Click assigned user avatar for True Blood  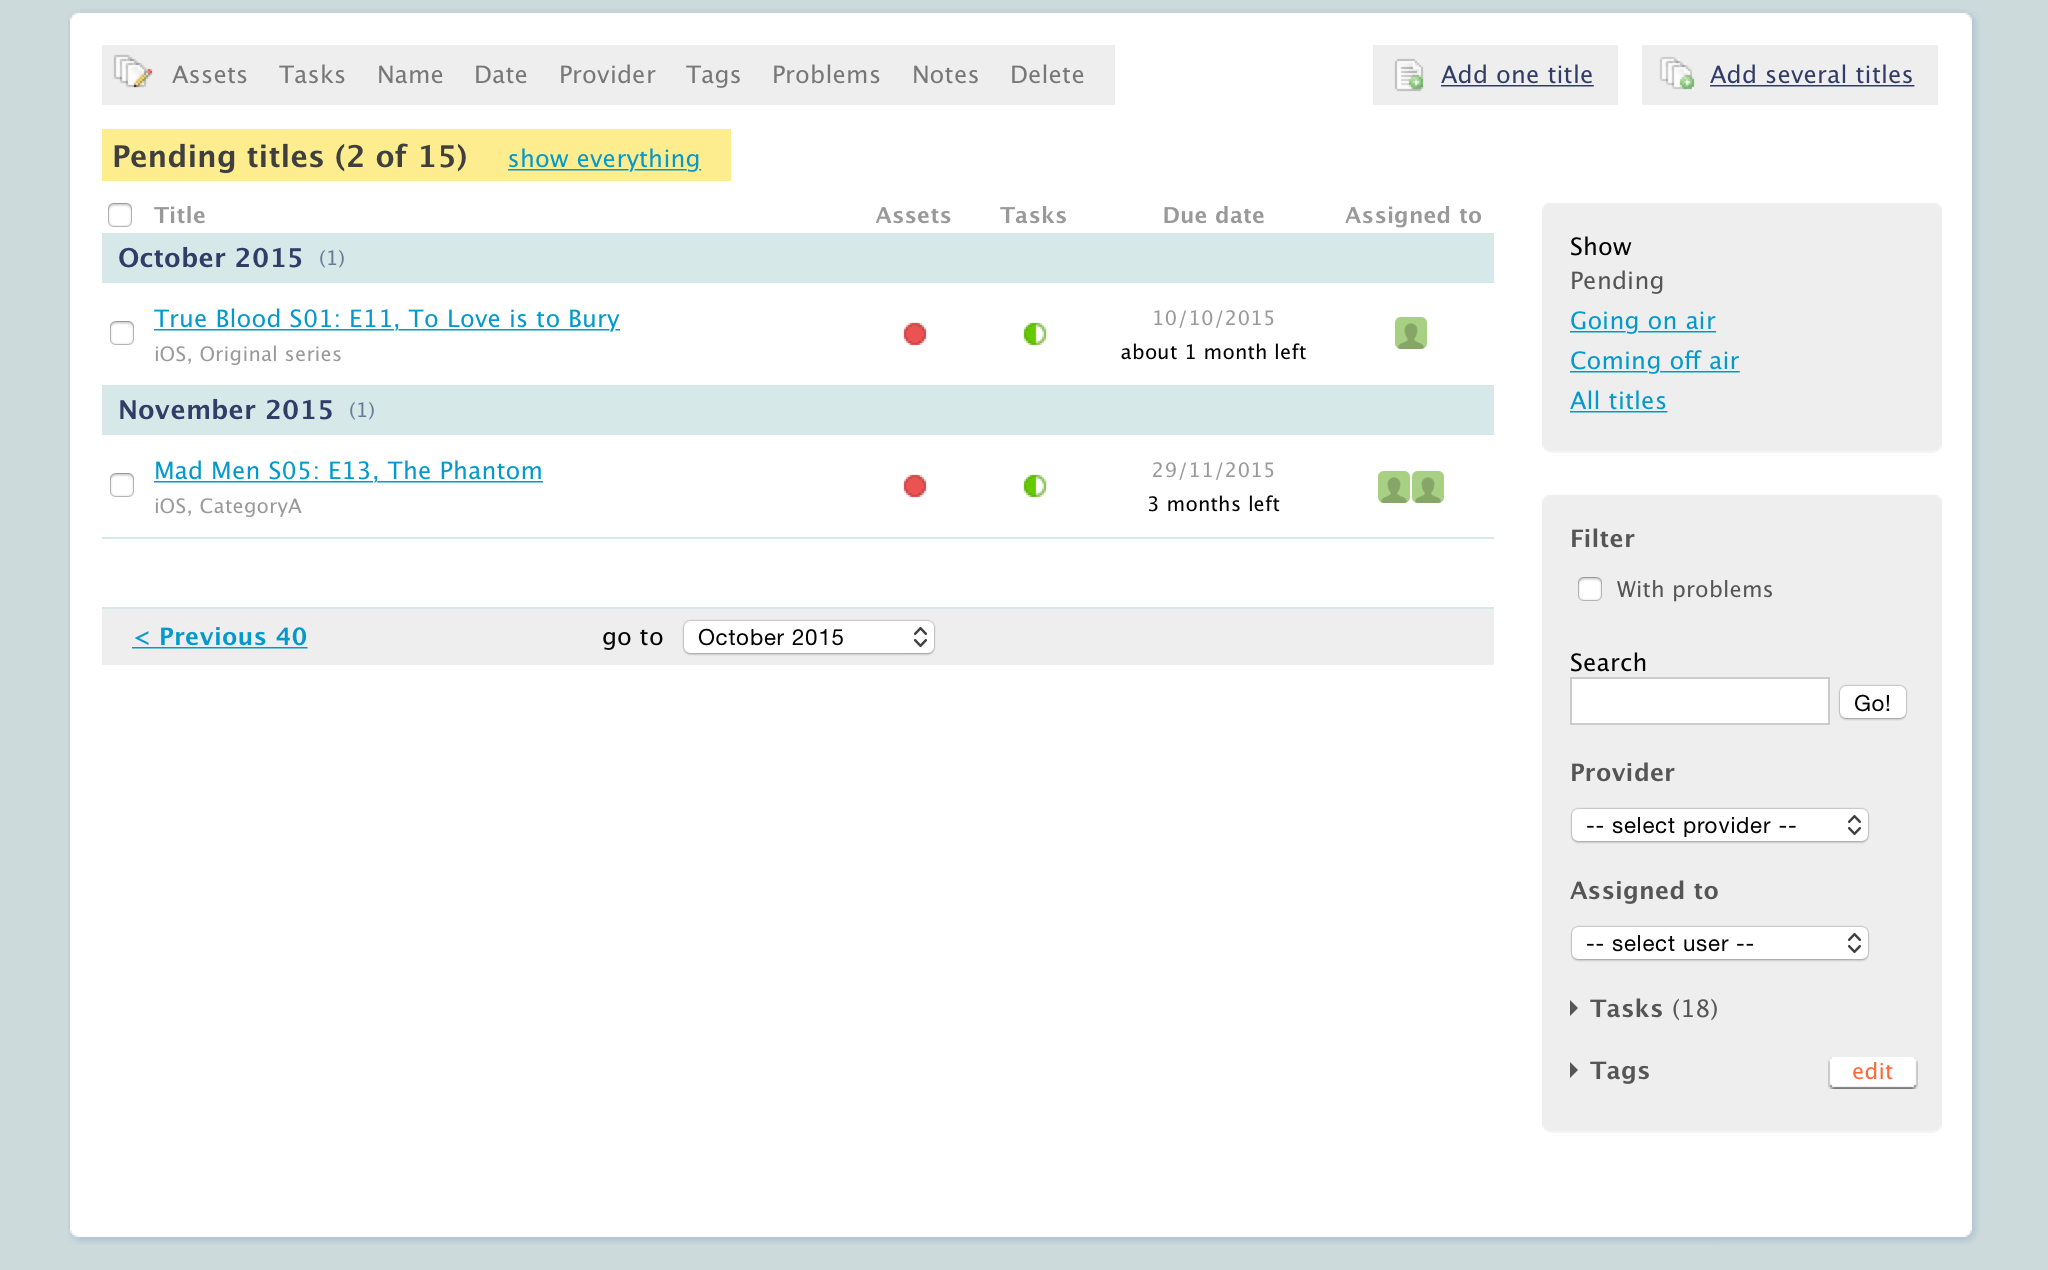click(x=1410, y=333)
